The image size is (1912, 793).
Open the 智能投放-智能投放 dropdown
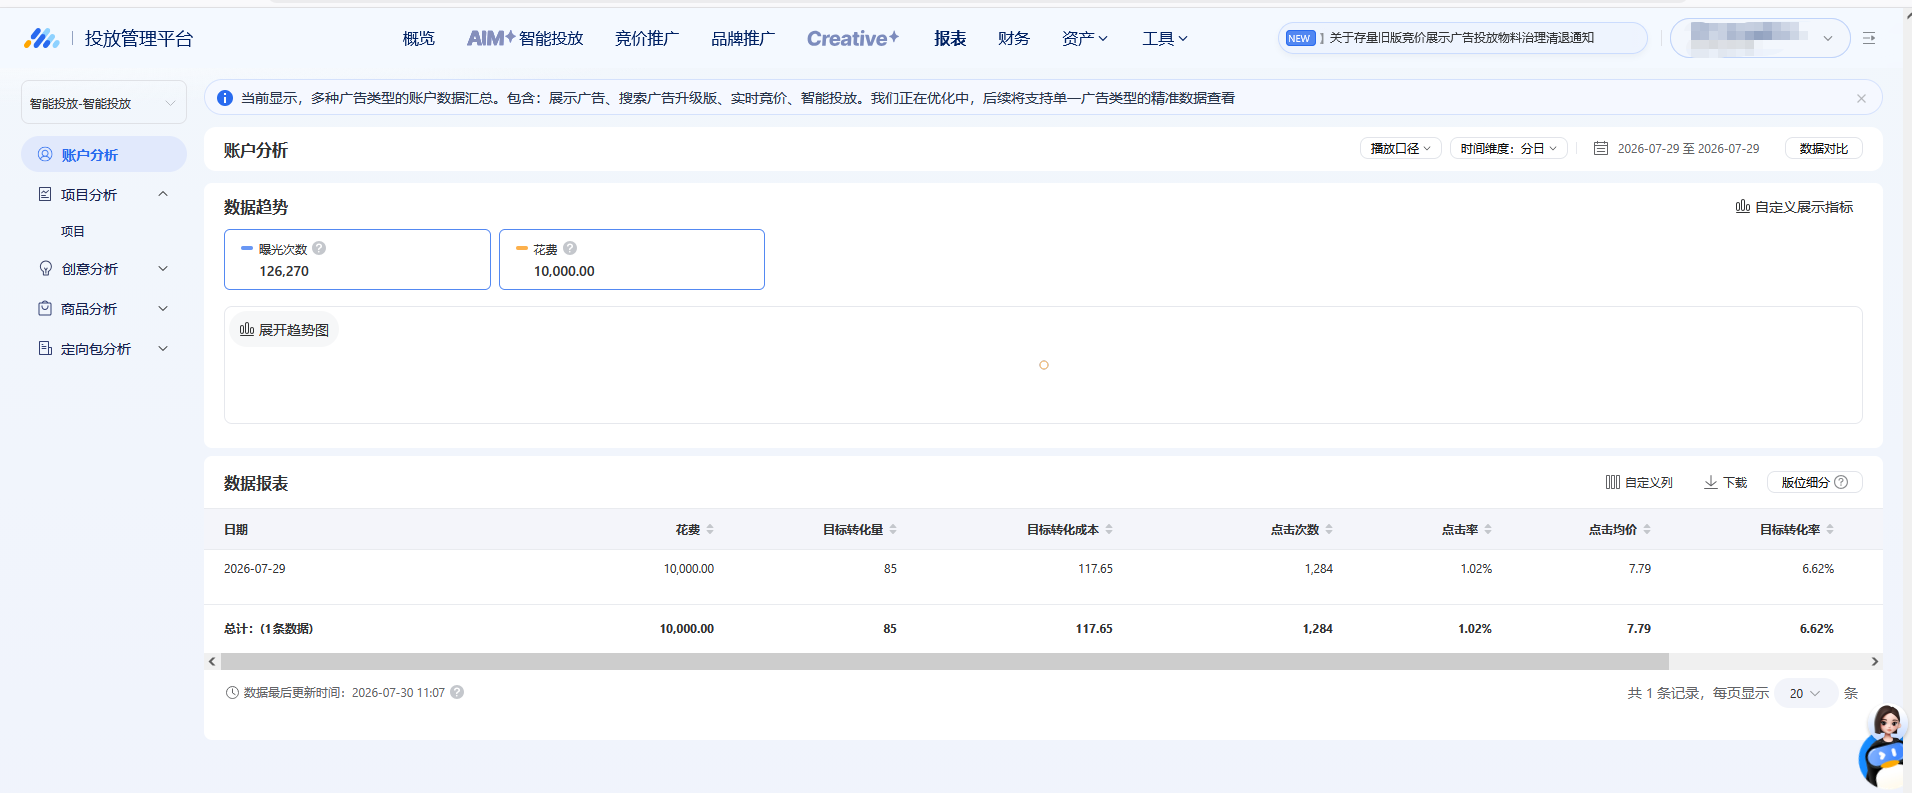pos(104,103)
